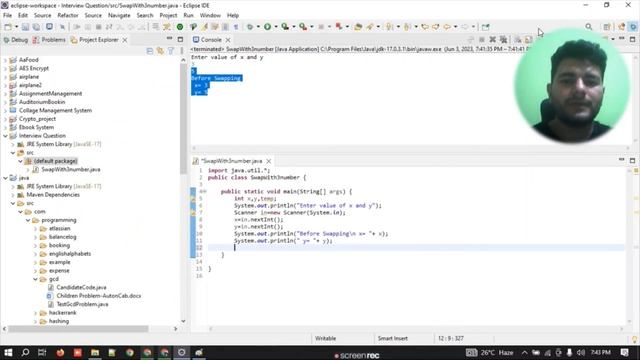Click the Coverage launch toolbar icon
Screen dimensions: 640x360
pyautogui.click(x=285, y=27)
